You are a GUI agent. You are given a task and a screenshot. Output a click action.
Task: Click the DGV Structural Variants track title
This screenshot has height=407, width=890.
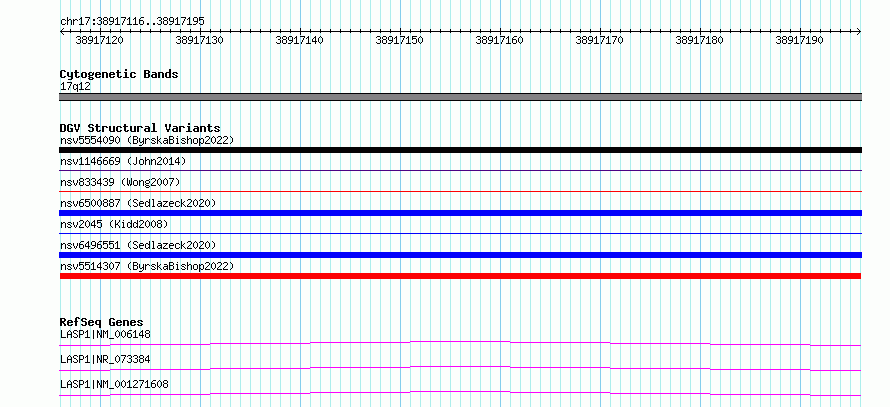140,128
